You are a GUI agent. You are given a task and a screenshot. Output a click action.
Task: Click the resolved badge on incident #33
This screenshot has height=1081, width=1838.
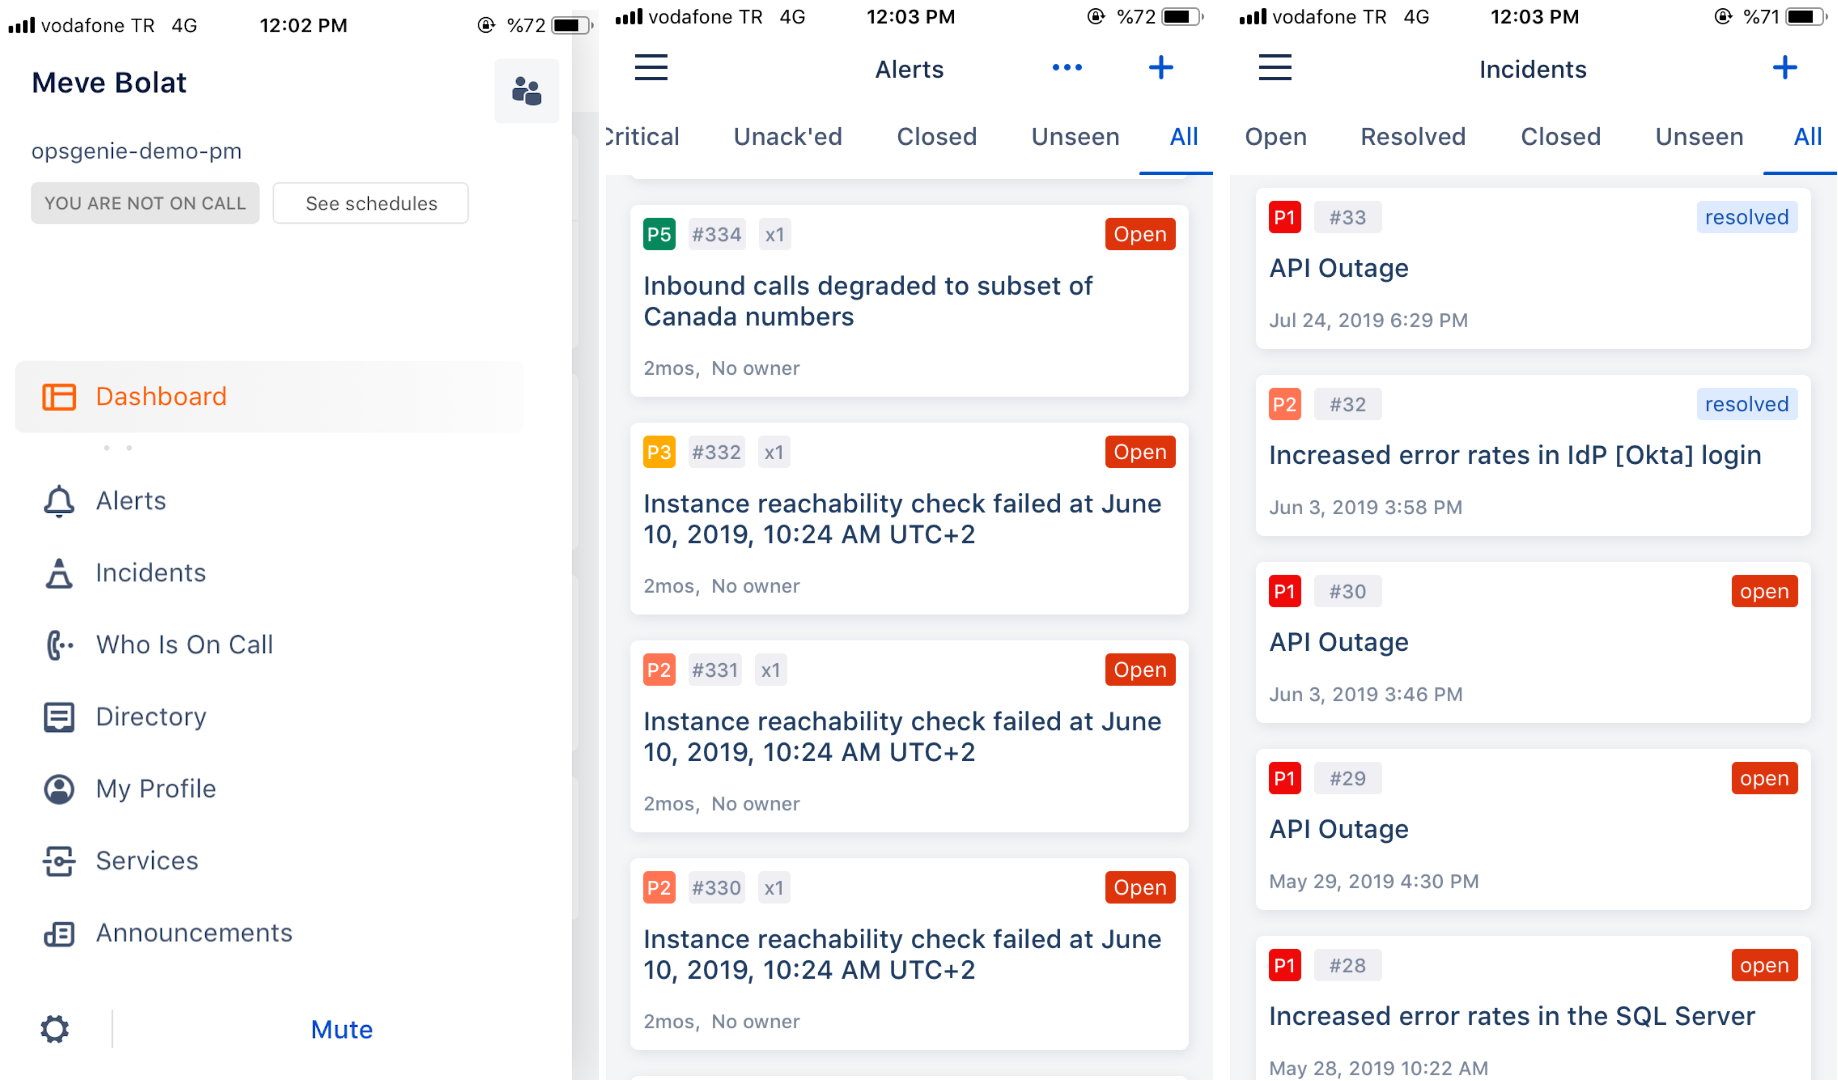1747,217
